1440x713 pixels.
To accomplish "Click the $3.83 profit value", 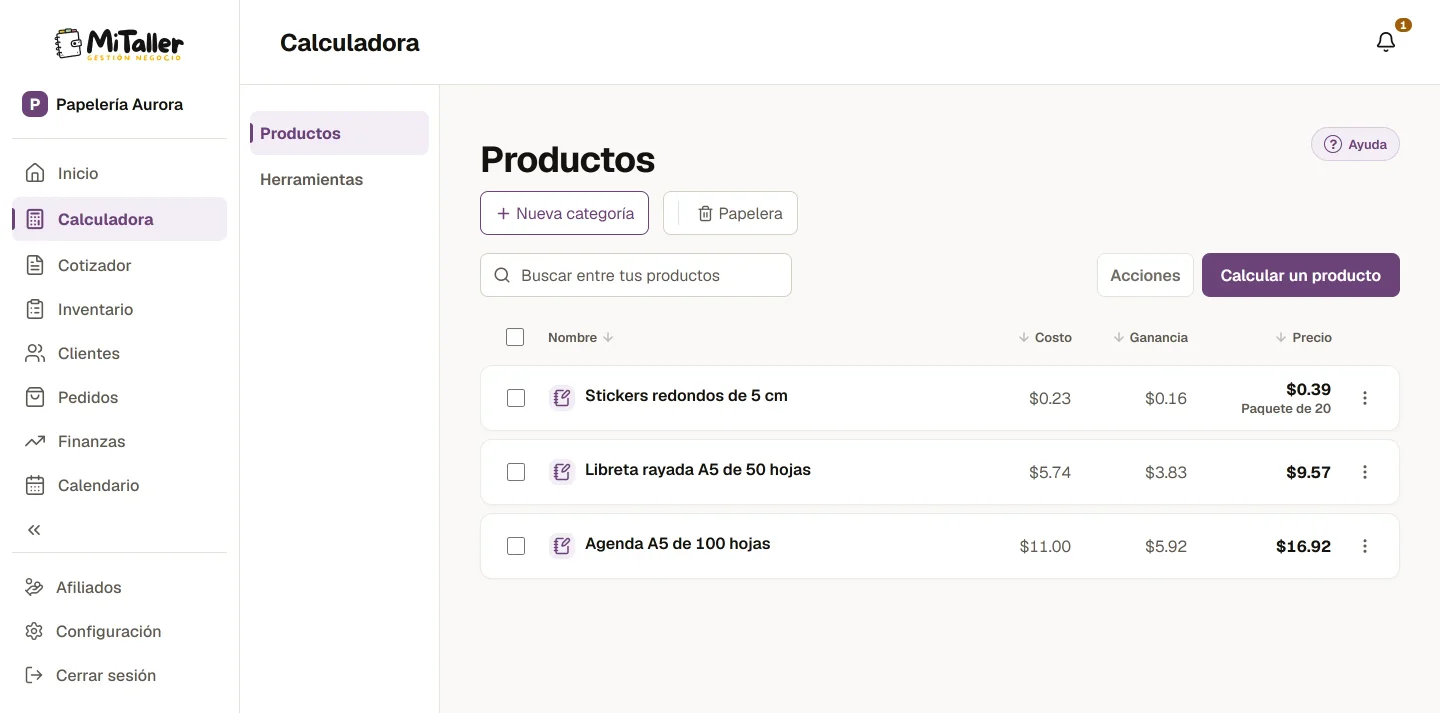I will pyautogui.click(x=1166, y=472).
